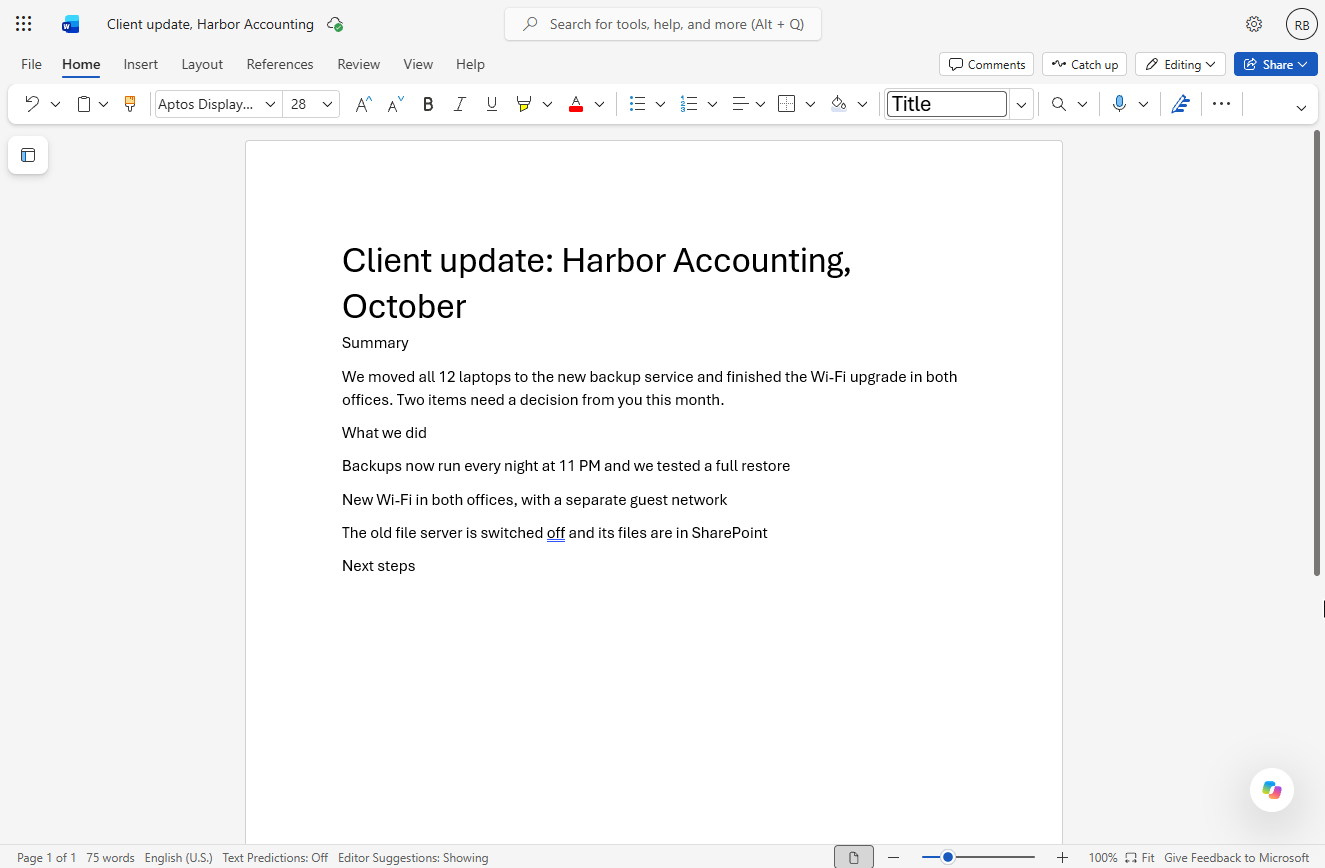
Task: Open the Copilot floating button
Action: [1272, 790]
